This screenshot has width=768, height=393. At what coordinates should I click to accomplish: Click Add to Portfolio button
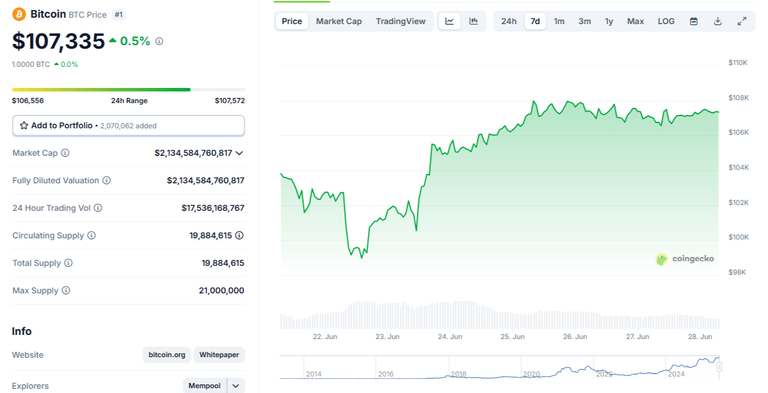tap(128, 125)
